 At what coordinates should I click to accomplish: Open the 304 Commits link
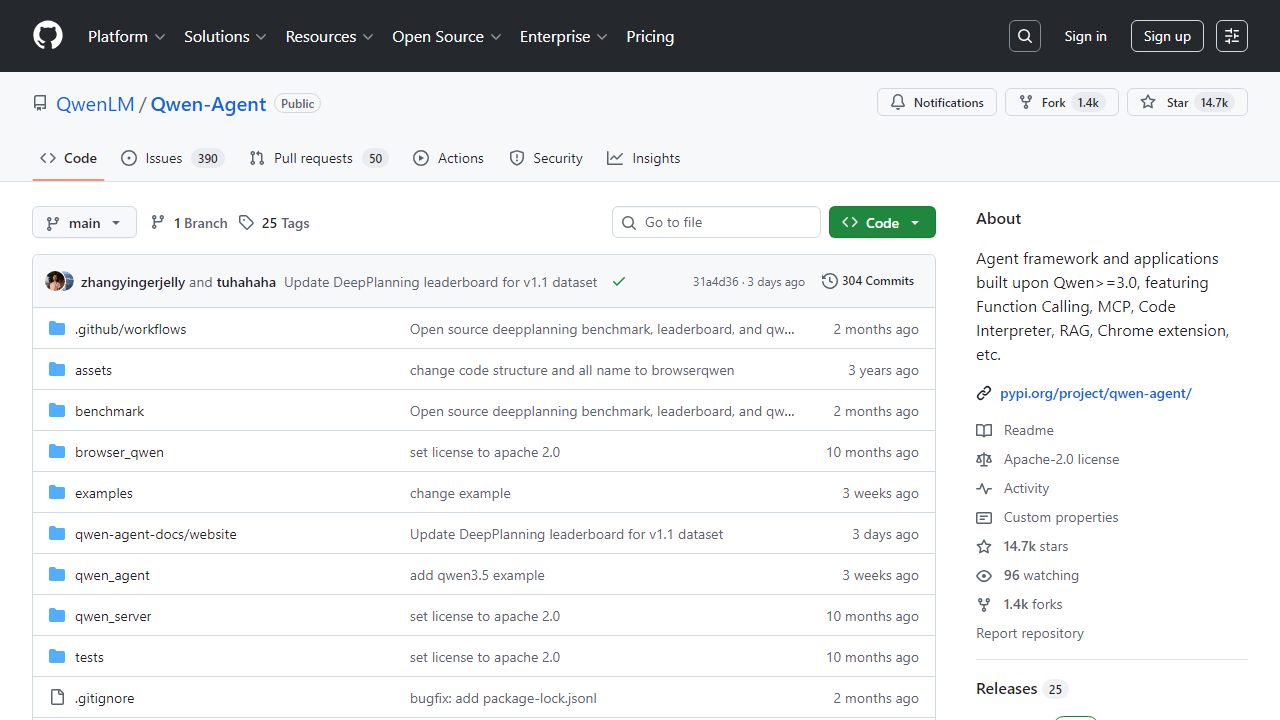tap(868, 281)
